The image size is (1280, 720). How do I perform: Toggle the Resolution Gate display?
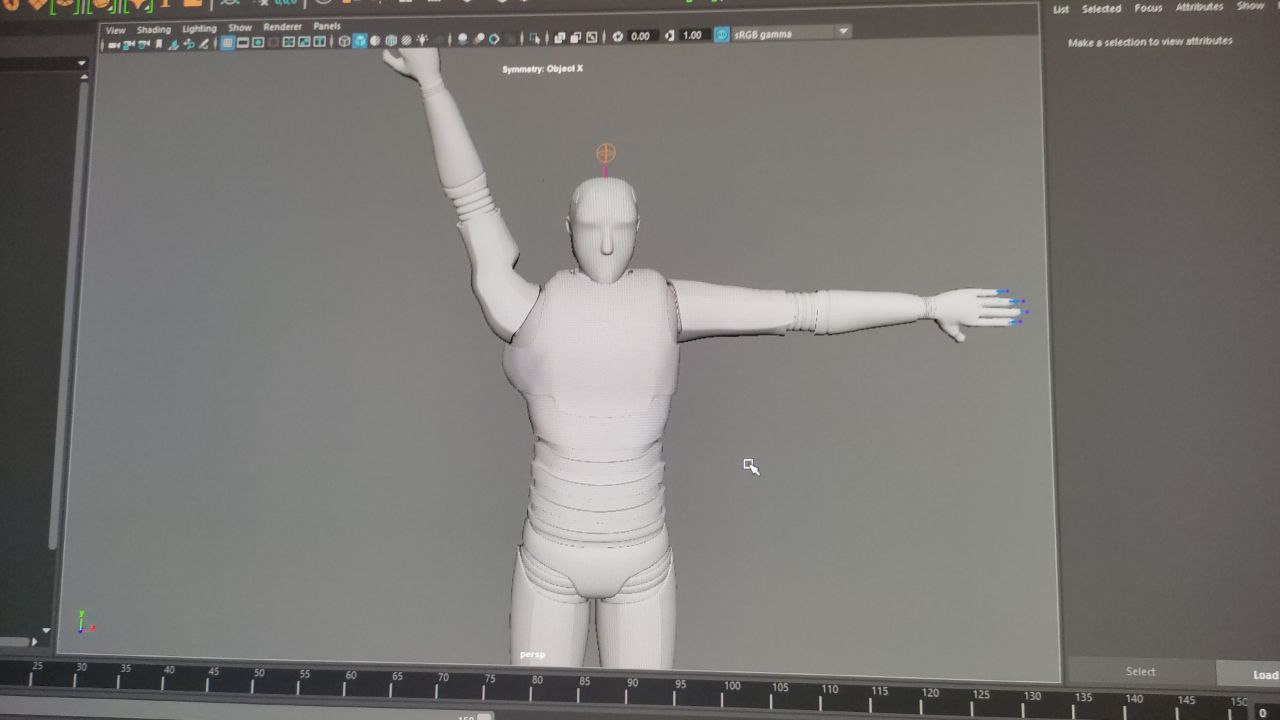pos(258,43)
